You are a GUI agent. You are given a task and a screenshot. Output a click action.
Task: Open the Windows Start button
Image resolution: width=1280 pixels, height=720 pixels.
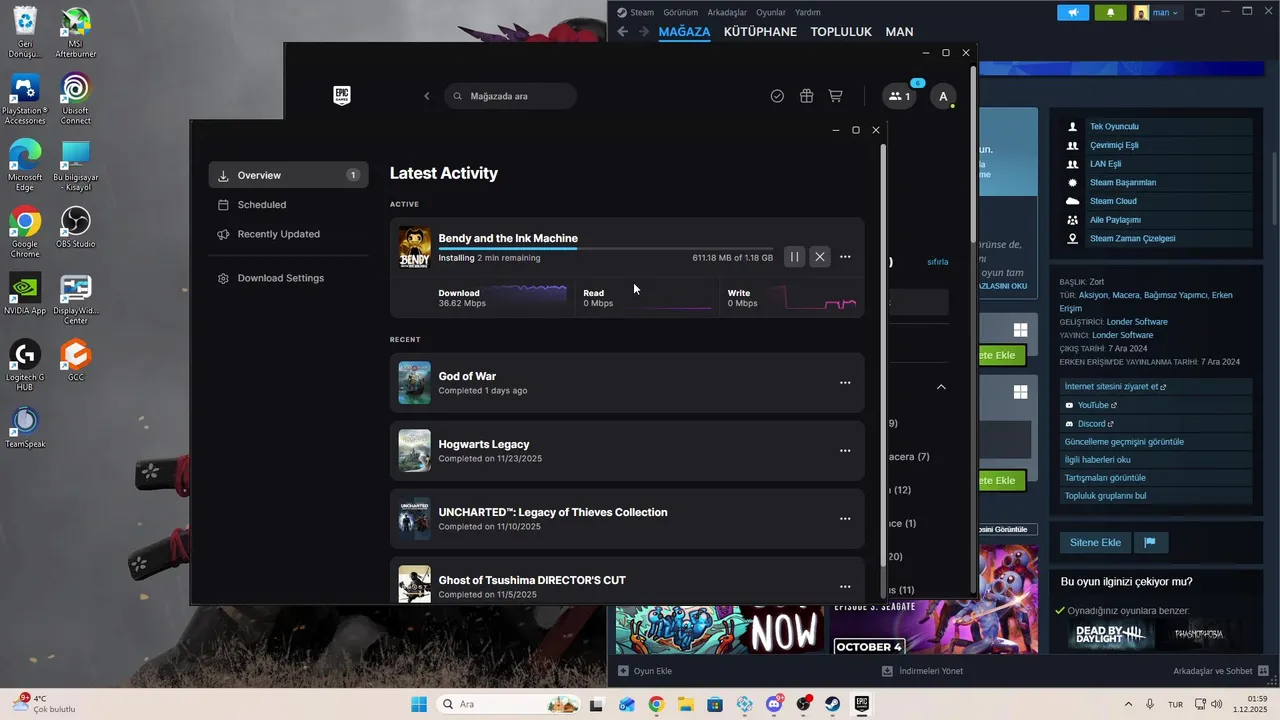pos(418,704)
